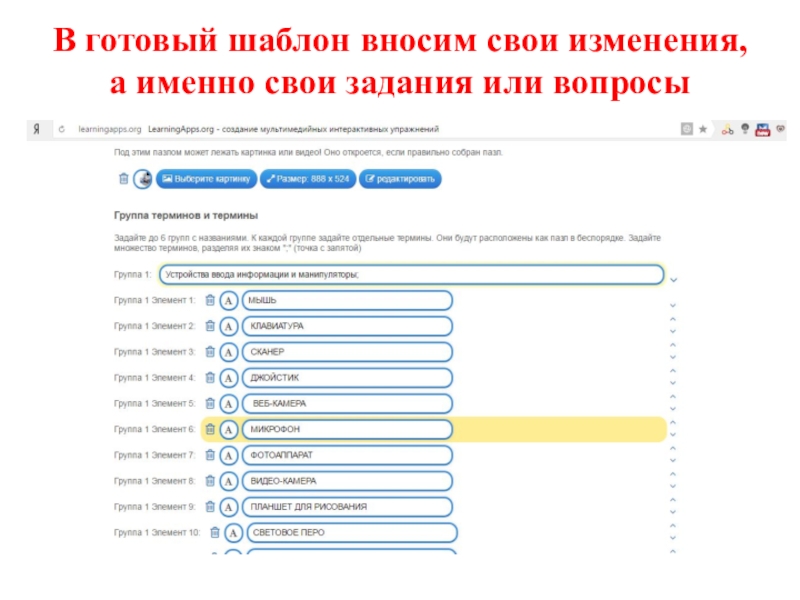Delete Элемент 10 СВЕТОВОЕ ПЕРО with trash icon
800x600 pixels.
click(215, 533)
